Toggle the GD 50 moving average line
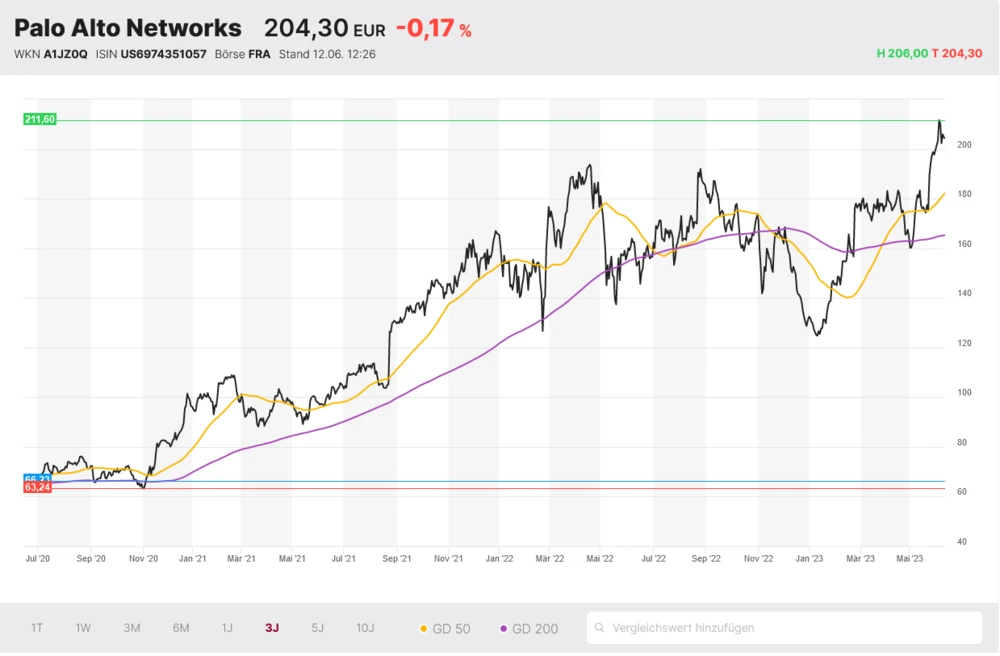1000x656 pixels. coord(446,629)
